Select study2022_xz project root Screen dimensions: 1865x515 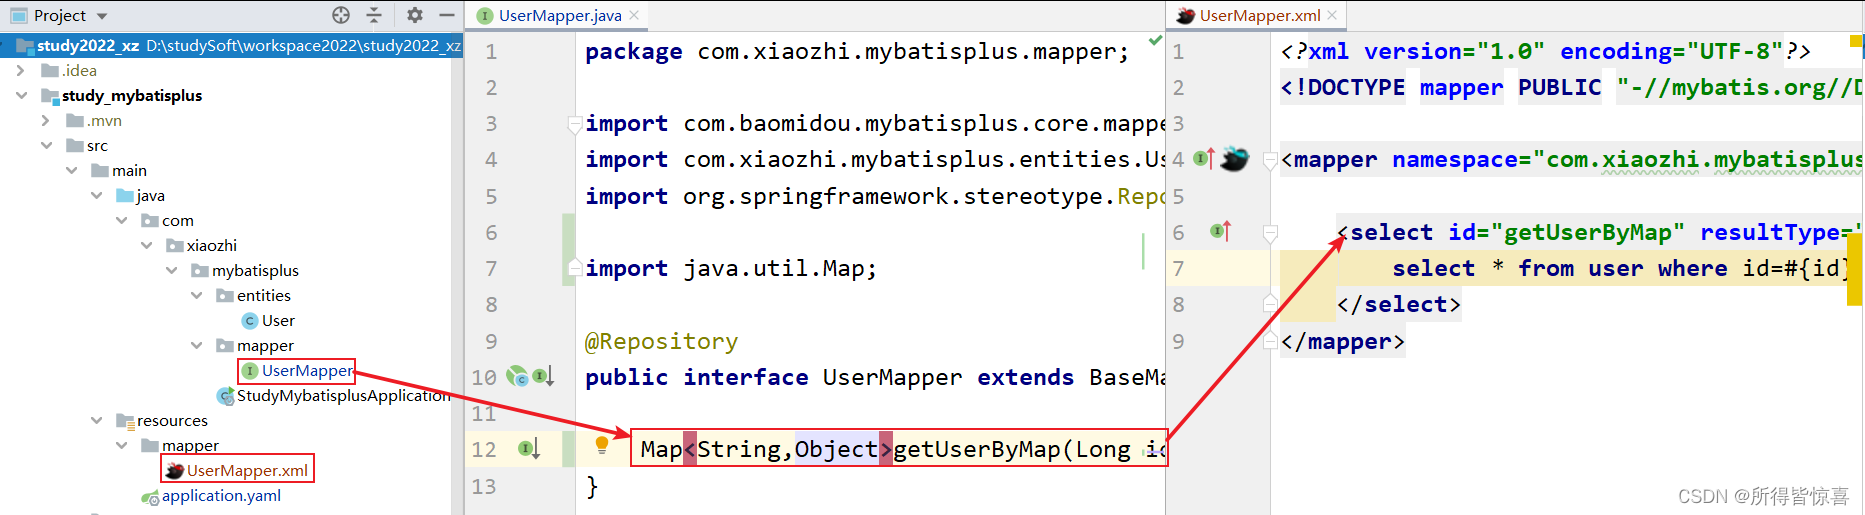click(231, 45)
